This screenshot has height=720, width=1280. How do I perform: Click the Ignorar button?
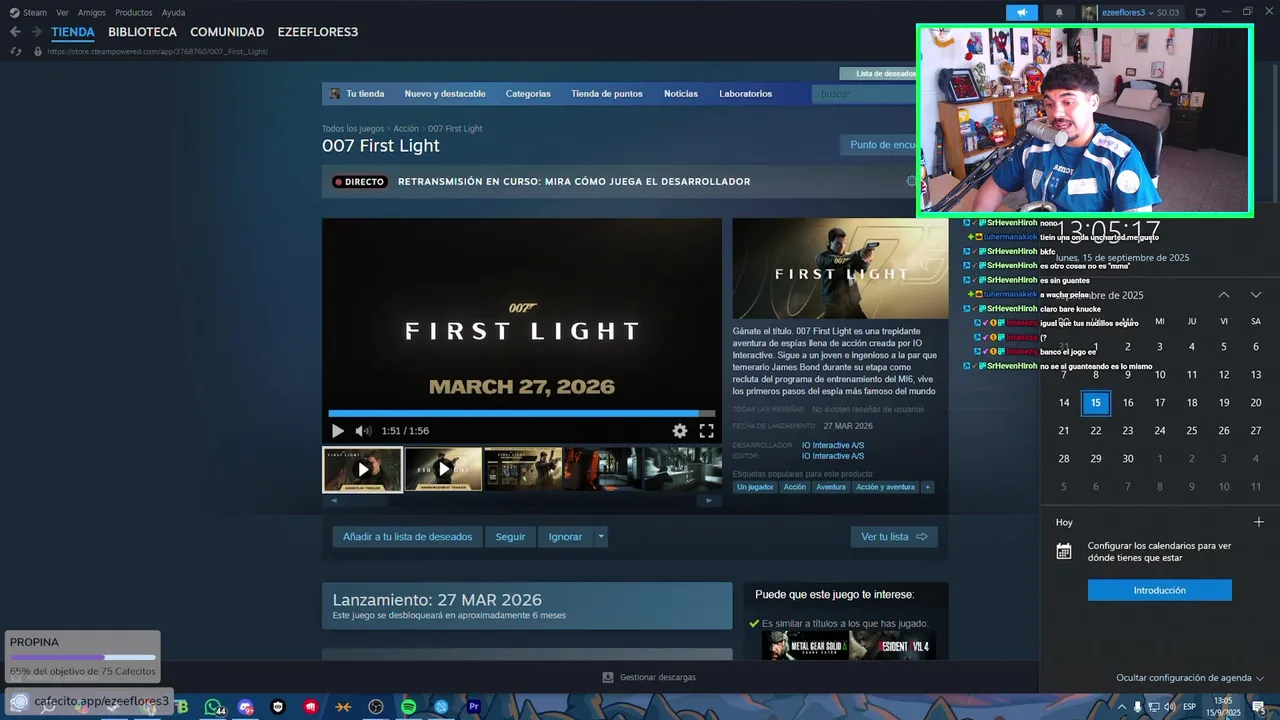tap(565, 537)
